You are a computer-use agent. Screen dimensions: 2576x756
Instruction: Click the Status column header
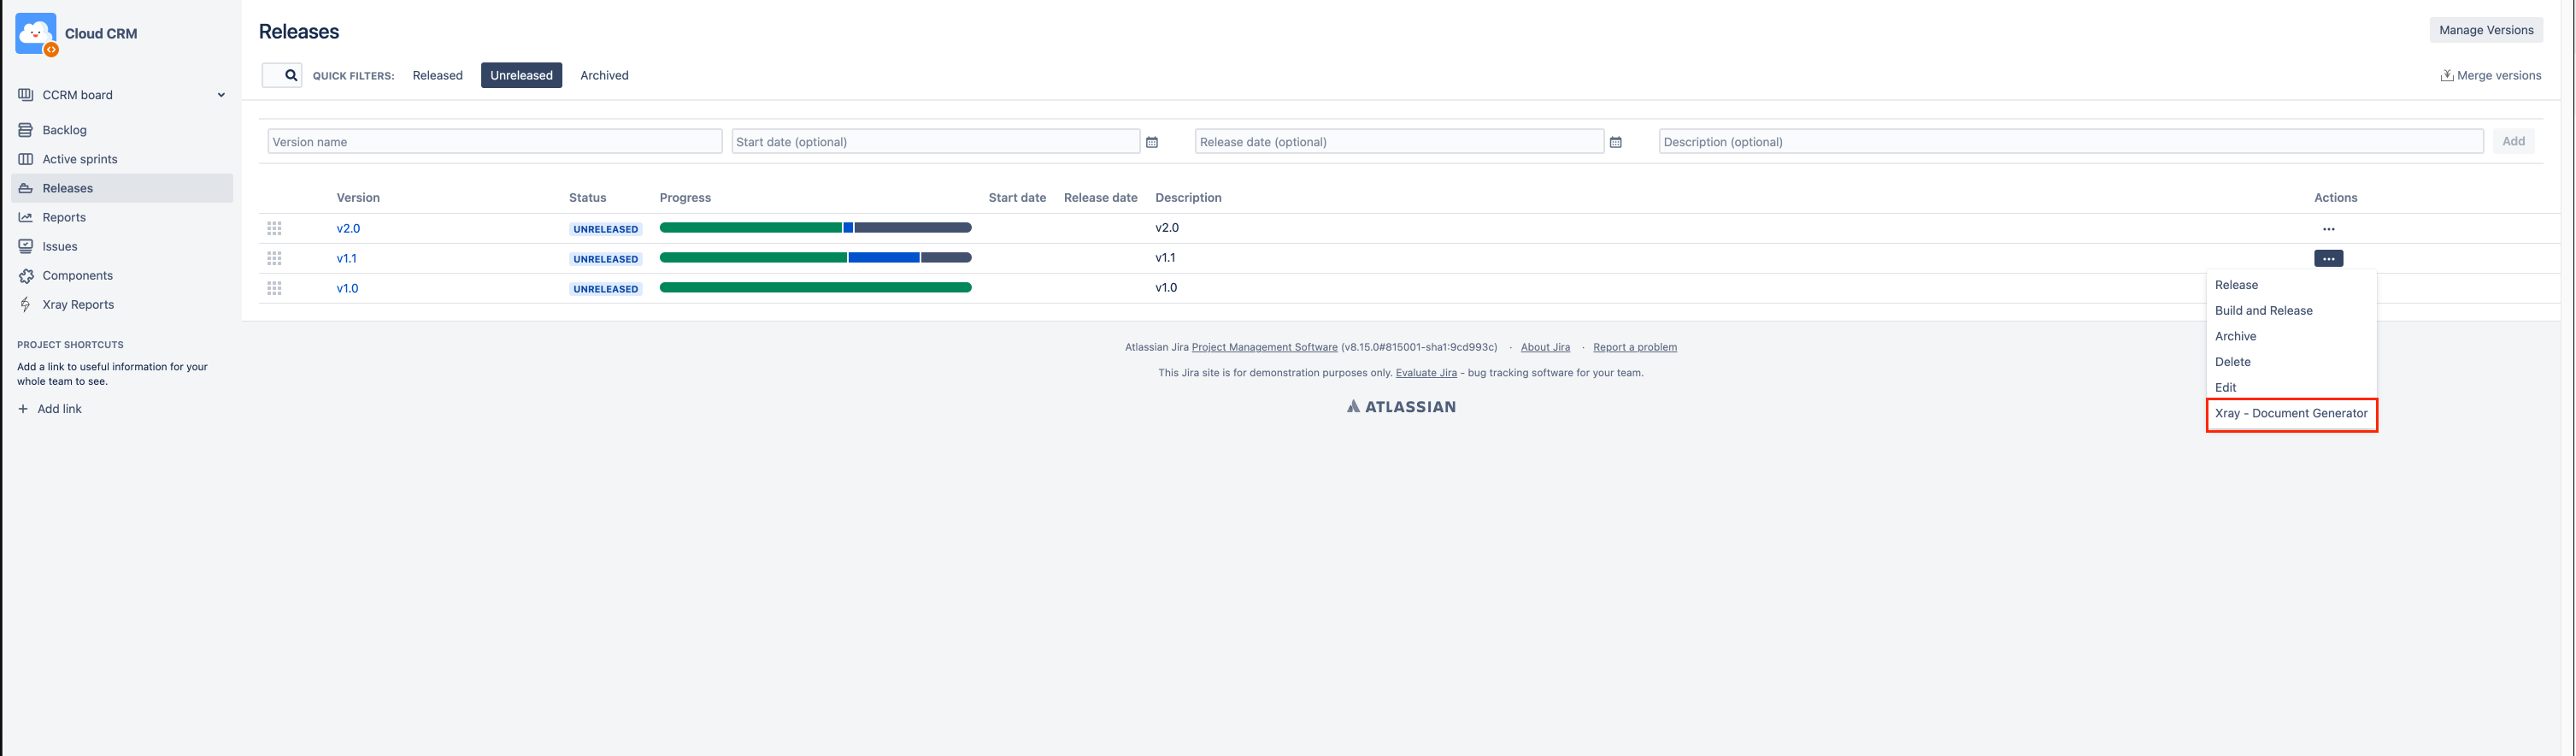pos(588,198)
